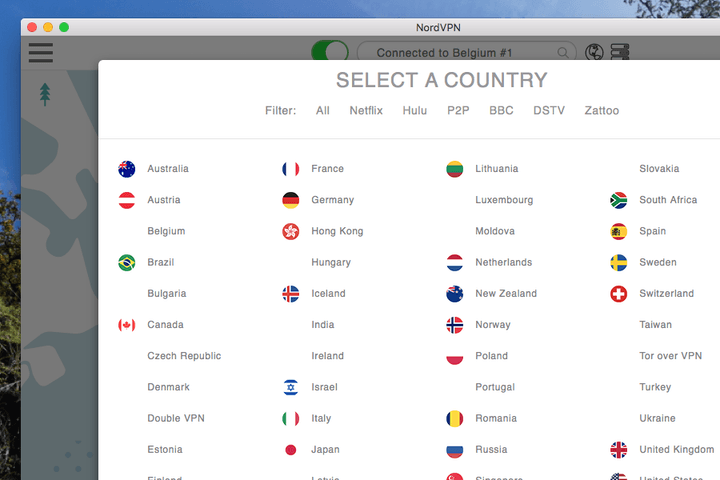
Task: Select Ukraine
Action: click(657, 418)
